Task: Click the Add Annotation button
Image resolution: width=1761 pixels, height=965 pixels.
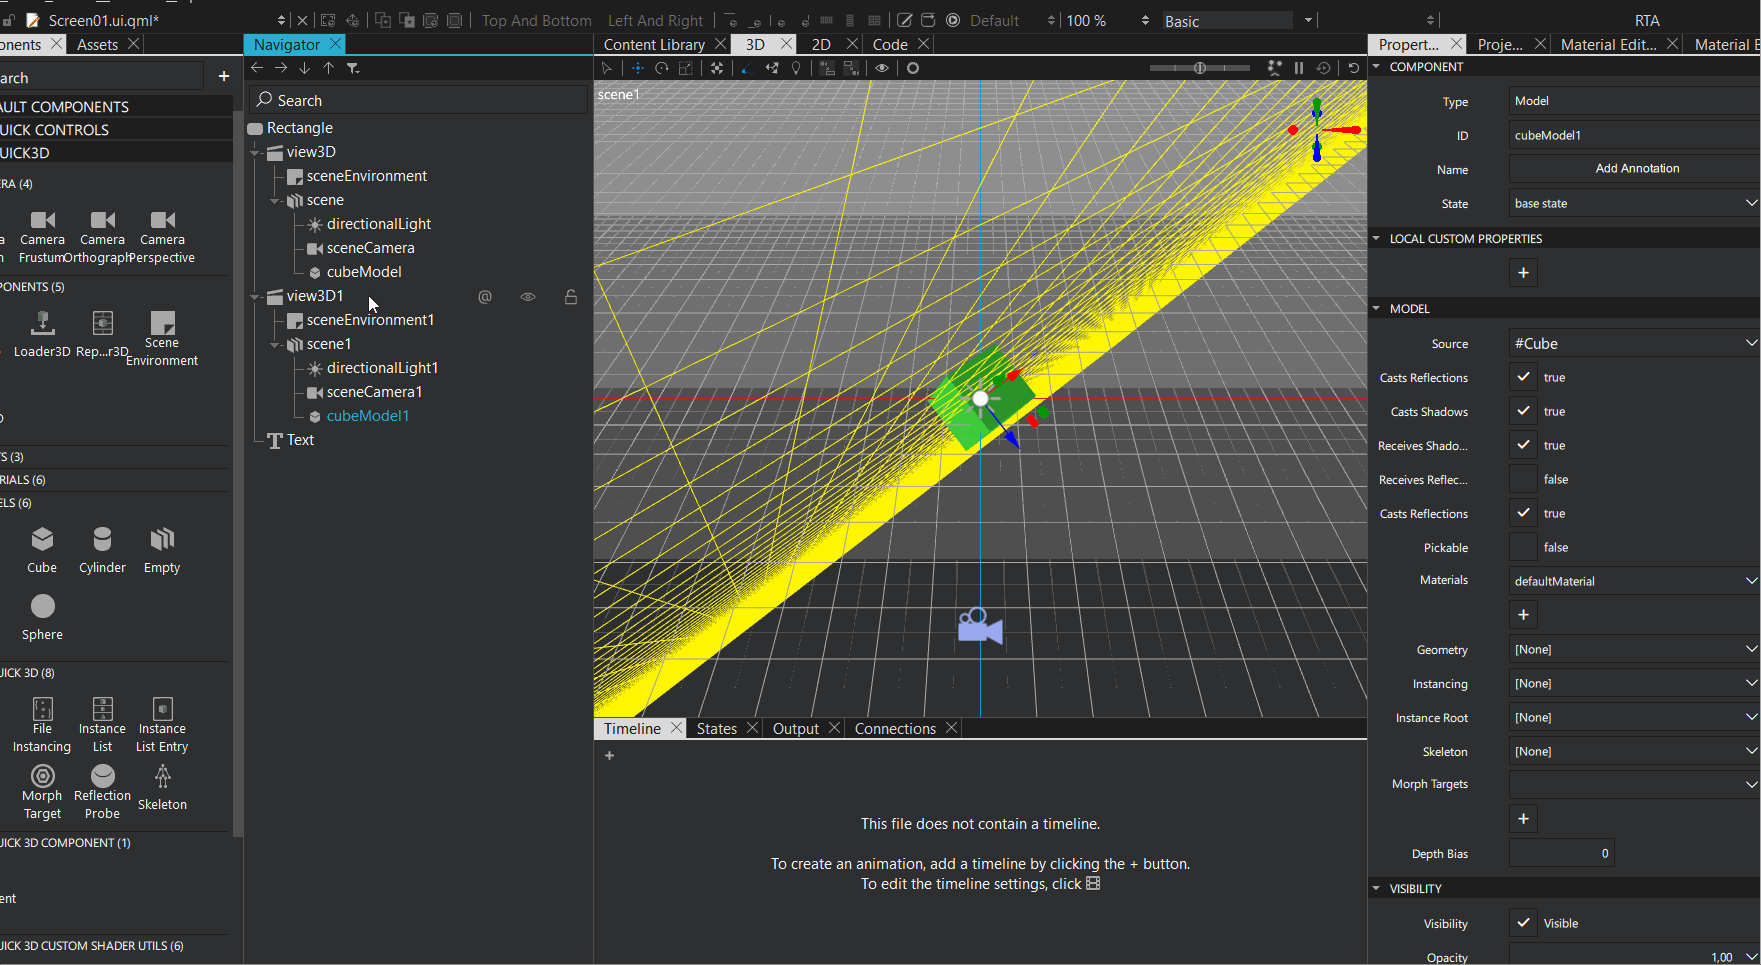Action: [x=1636, y=168]
